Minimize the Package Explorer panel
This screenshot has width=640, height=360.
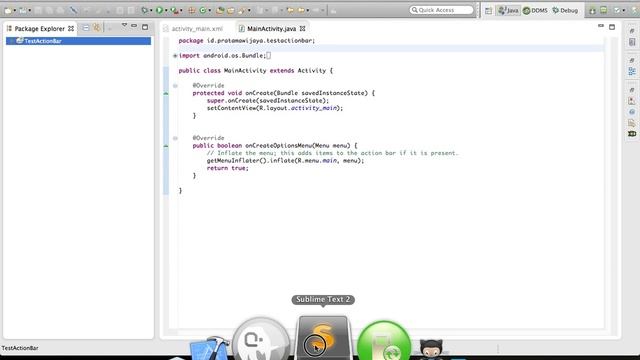134,26
